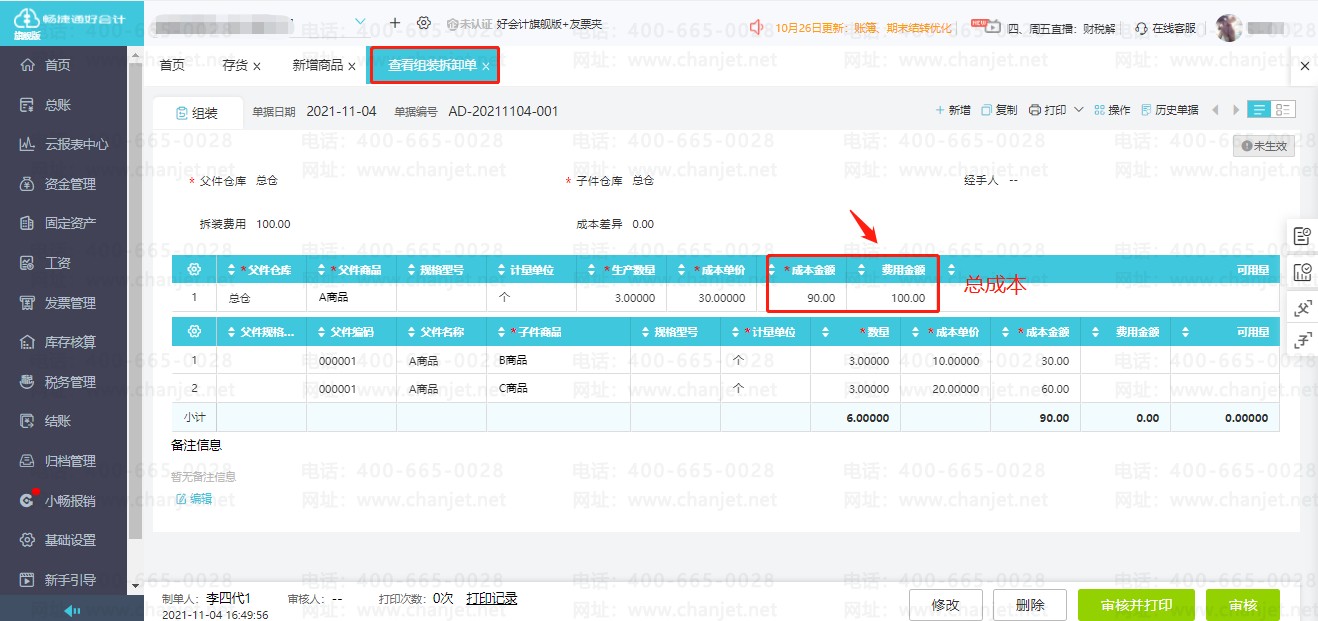Click the gear icon in the parent item table header
1318x621 pixels.
194,270
